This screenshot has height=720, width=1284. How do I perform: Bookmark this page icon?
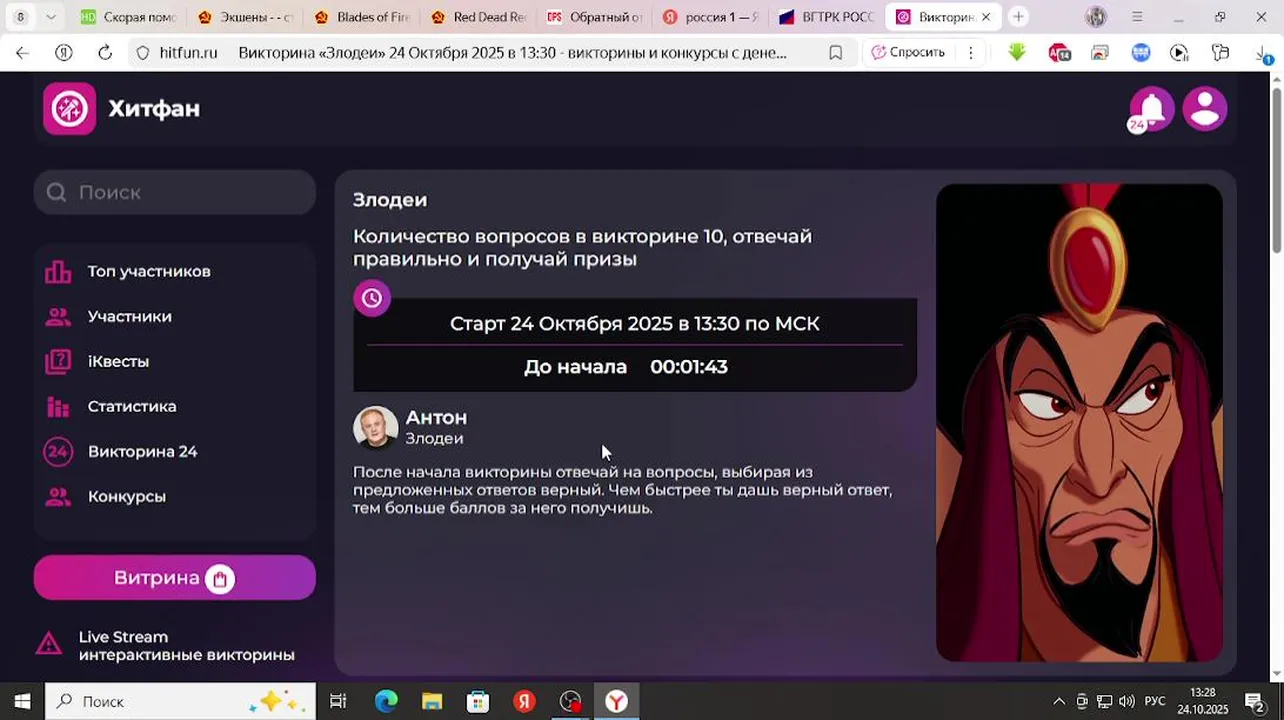pos(835,53)
